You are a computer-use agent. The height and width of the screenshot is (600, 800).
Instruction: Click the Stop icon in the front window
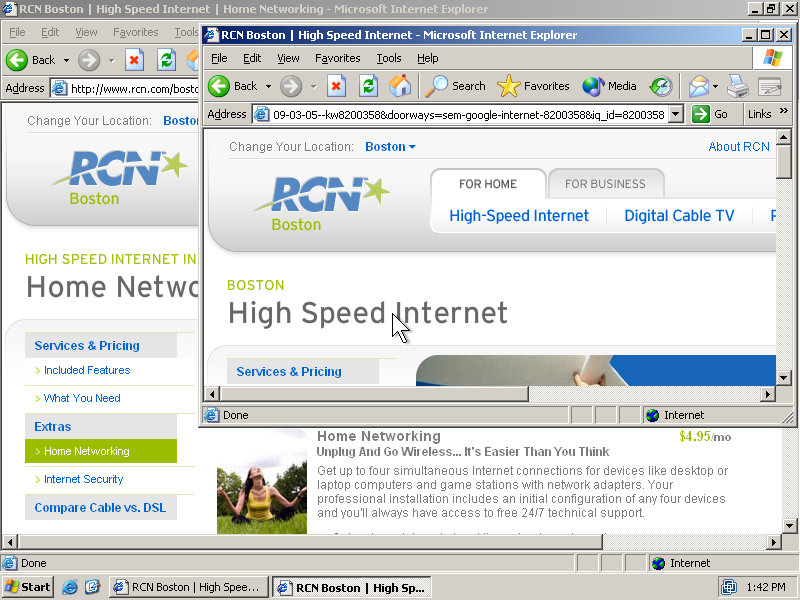click(x=336, y=86)
